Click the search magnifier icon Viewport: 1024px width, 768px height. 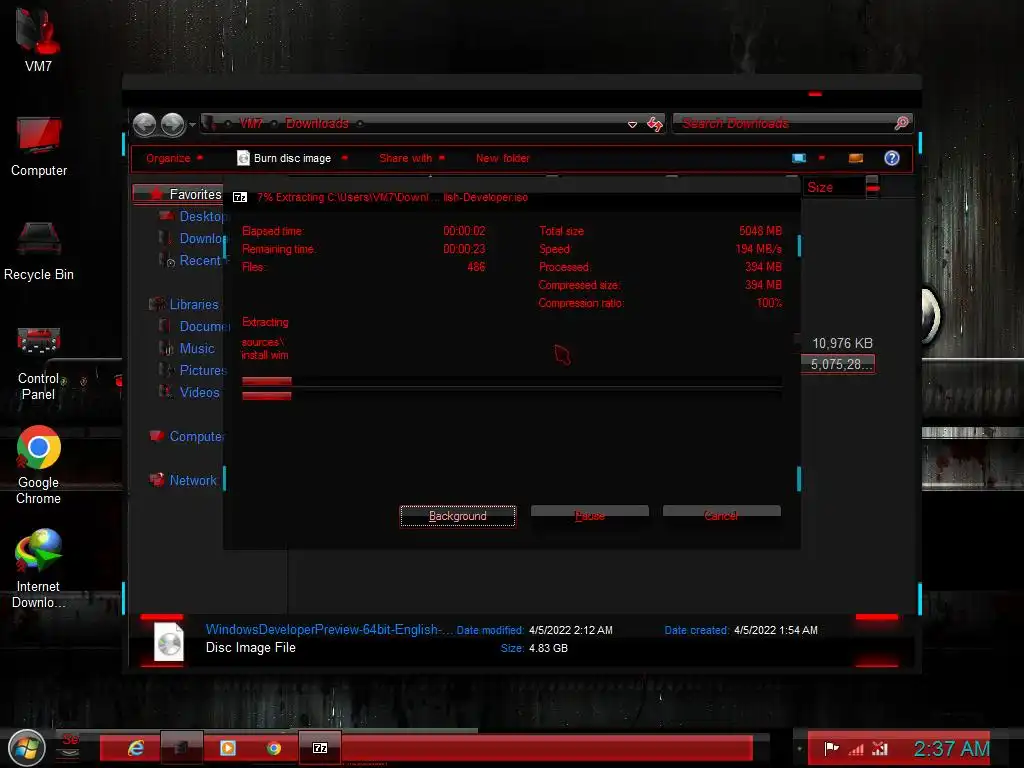pos(901,123)
